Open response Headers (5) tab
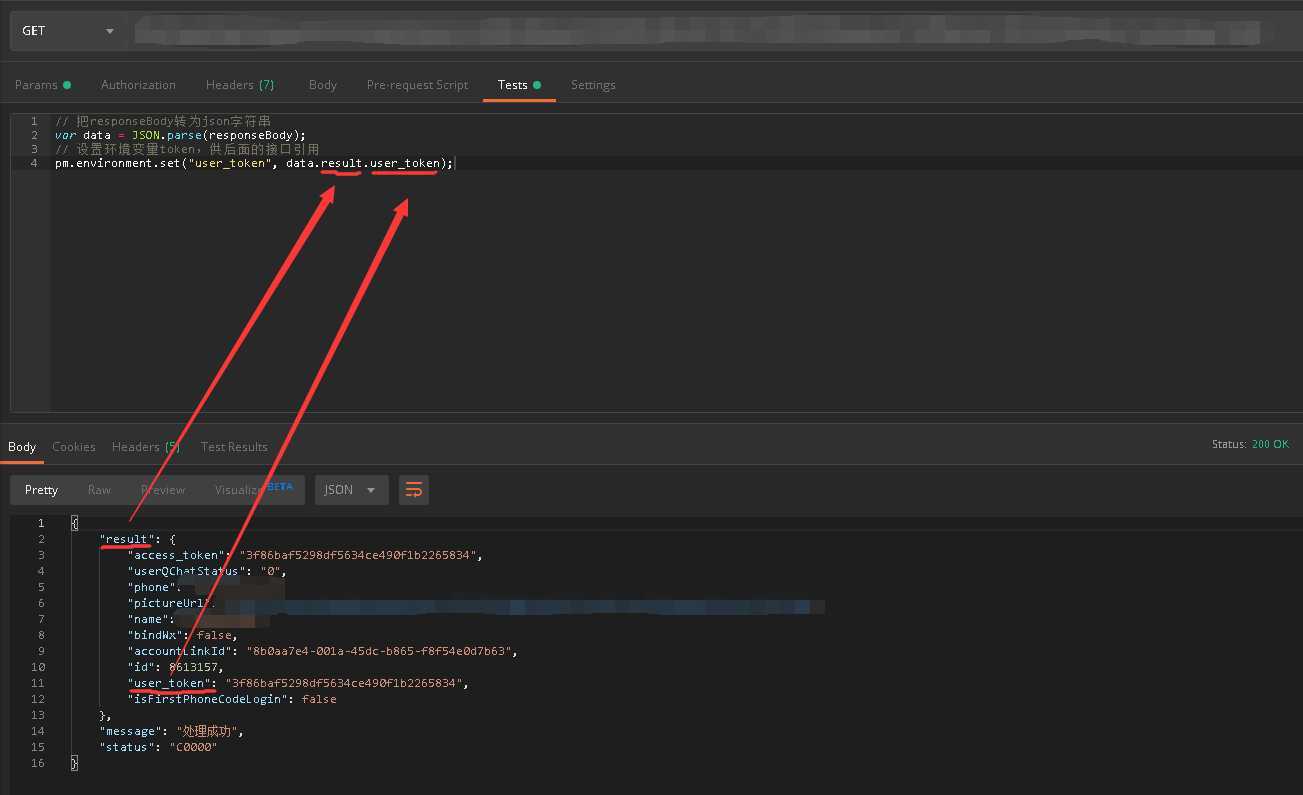 pos(146,447)
